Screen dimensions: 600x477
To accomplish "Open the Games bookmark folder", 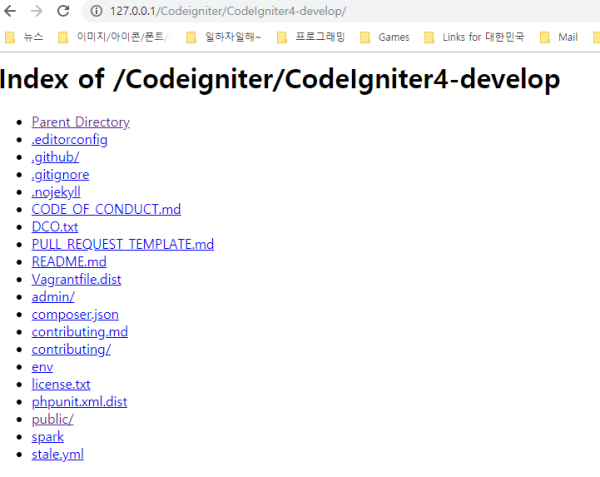I will coord(384,38).
